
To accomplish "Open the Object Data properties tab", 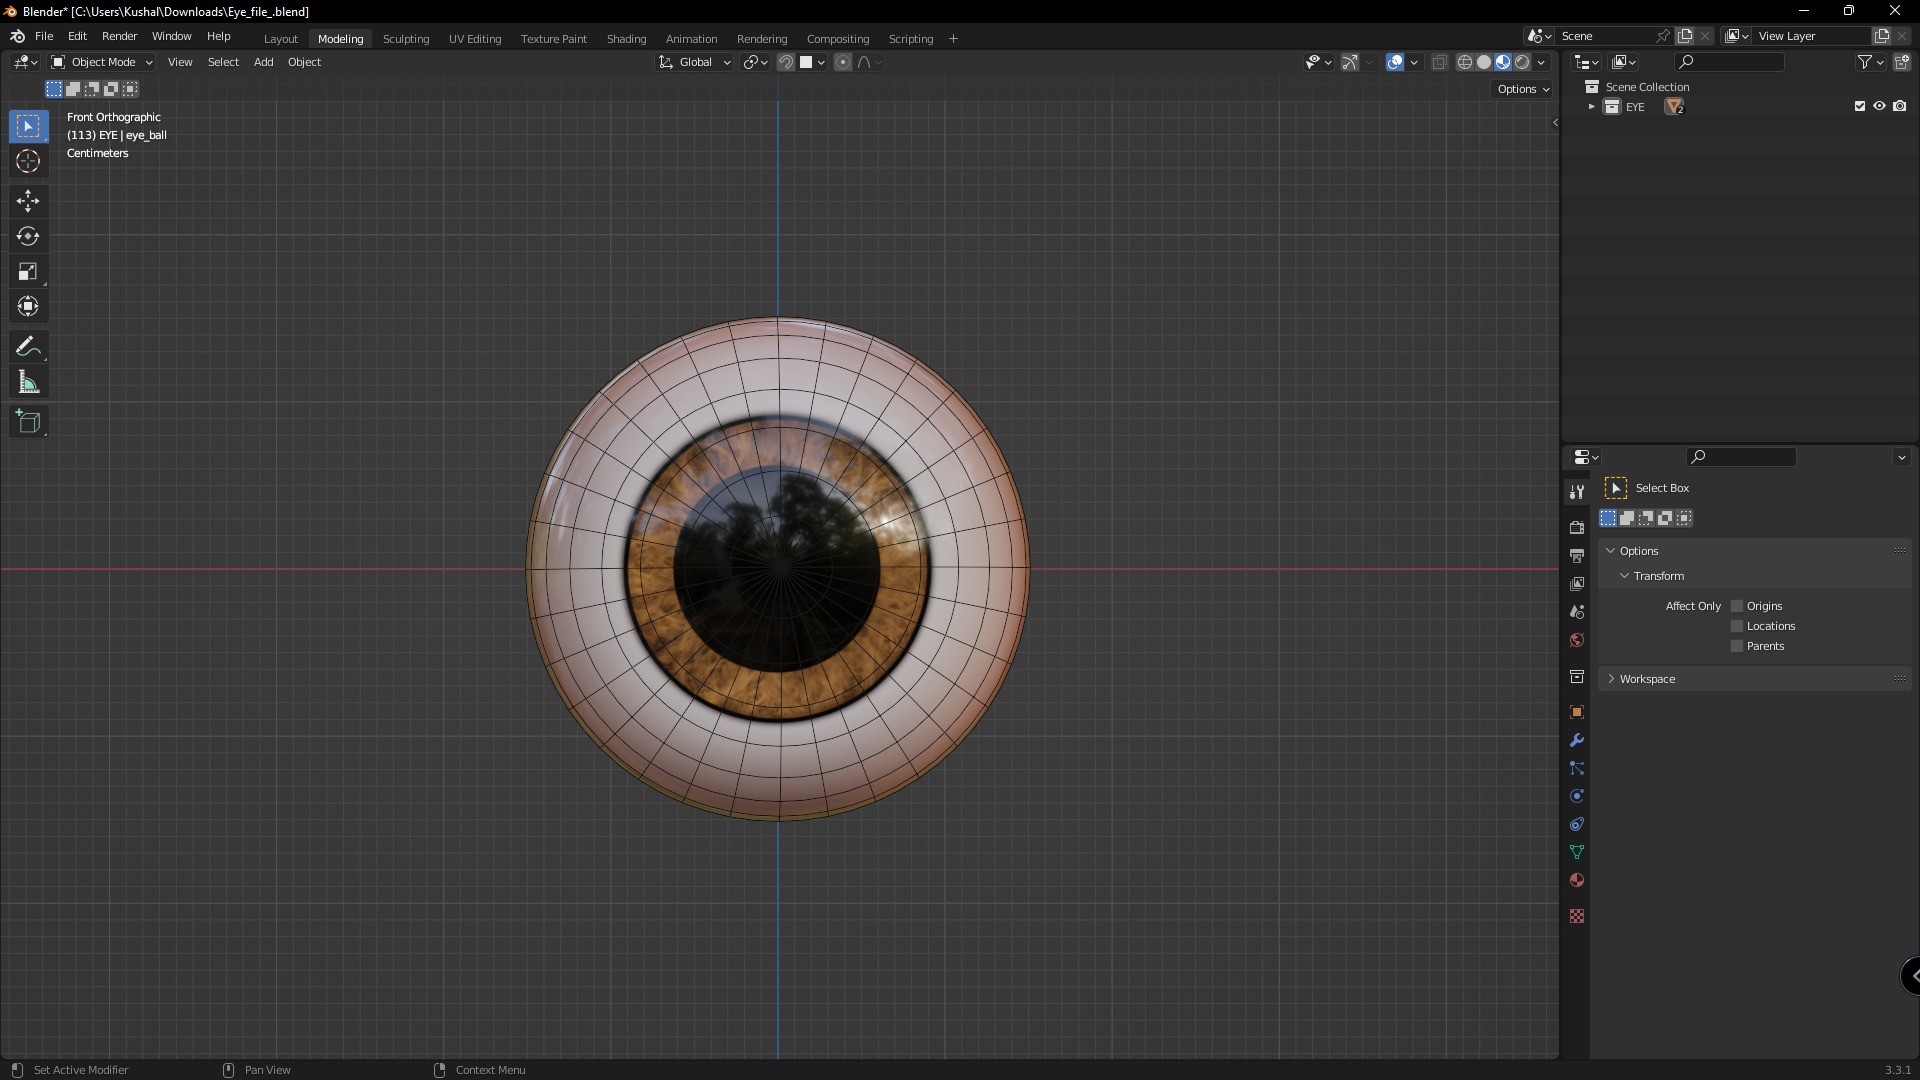I will pyautogui.click(x=1577, y=852).
